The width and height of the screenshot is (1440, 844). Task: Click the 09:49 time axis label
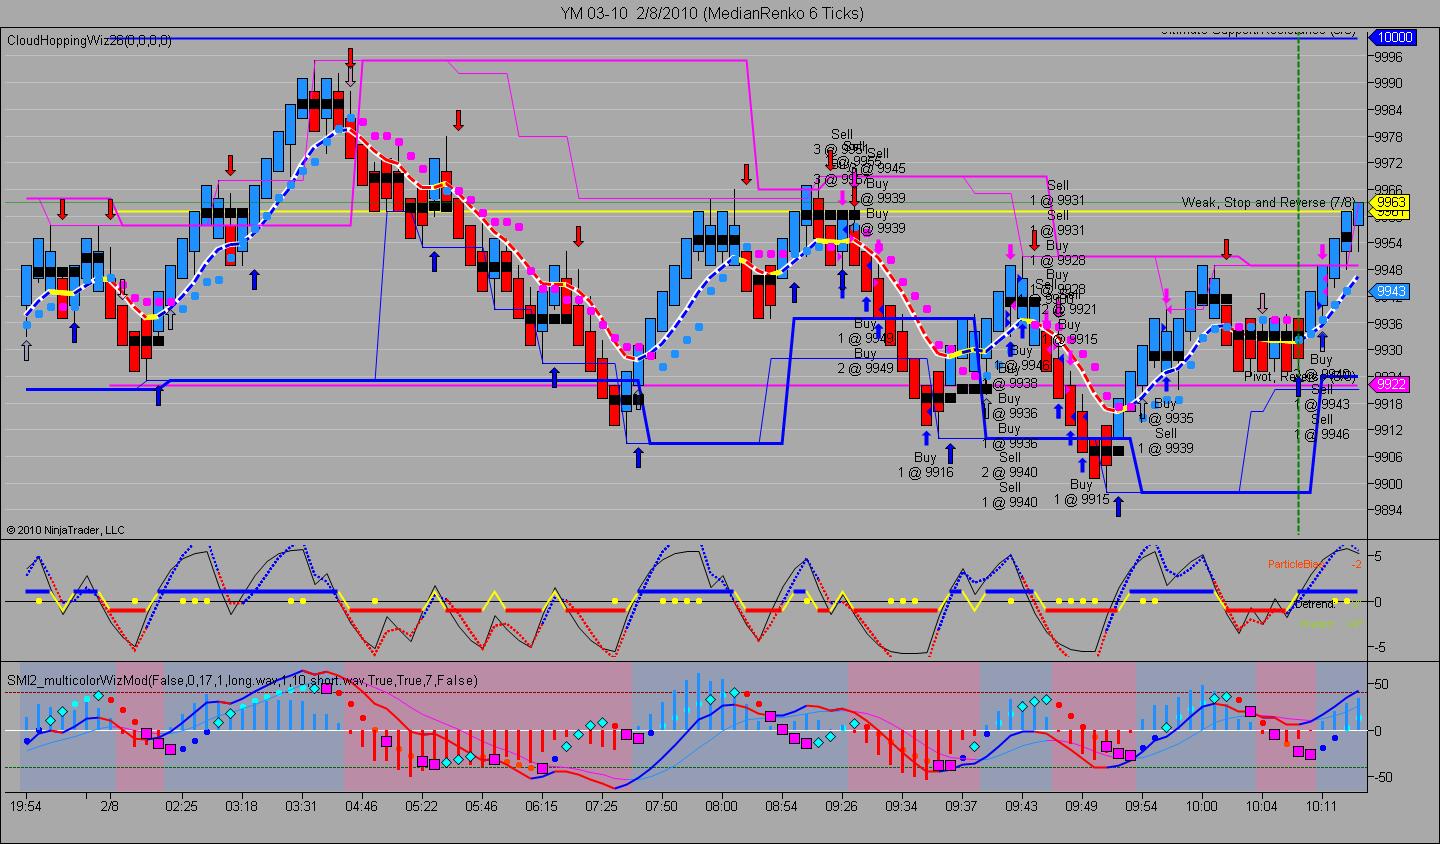1081,805
